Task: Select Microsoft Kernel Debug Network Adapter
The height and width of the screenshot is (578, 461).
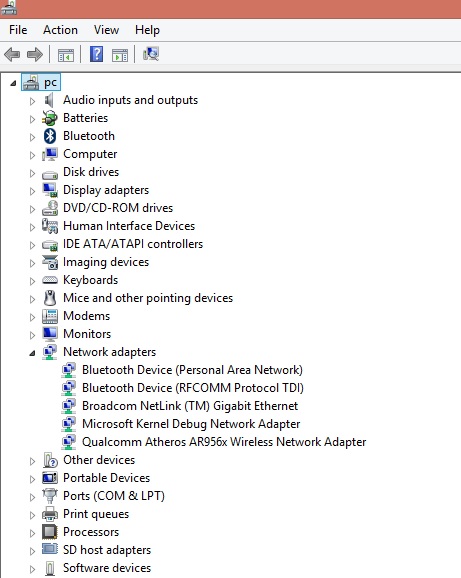Action: click(x=191, y=424)
